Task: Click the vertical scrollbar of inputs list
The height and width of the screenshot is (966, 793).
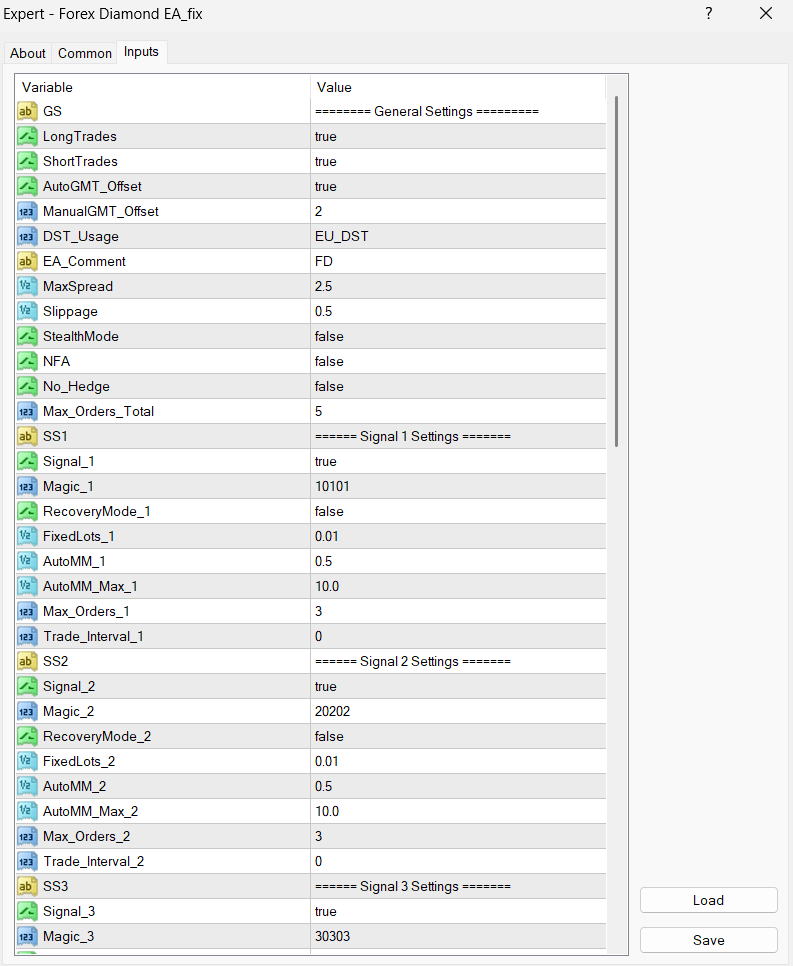Action: pyautogui.click(x=617, y=270)
